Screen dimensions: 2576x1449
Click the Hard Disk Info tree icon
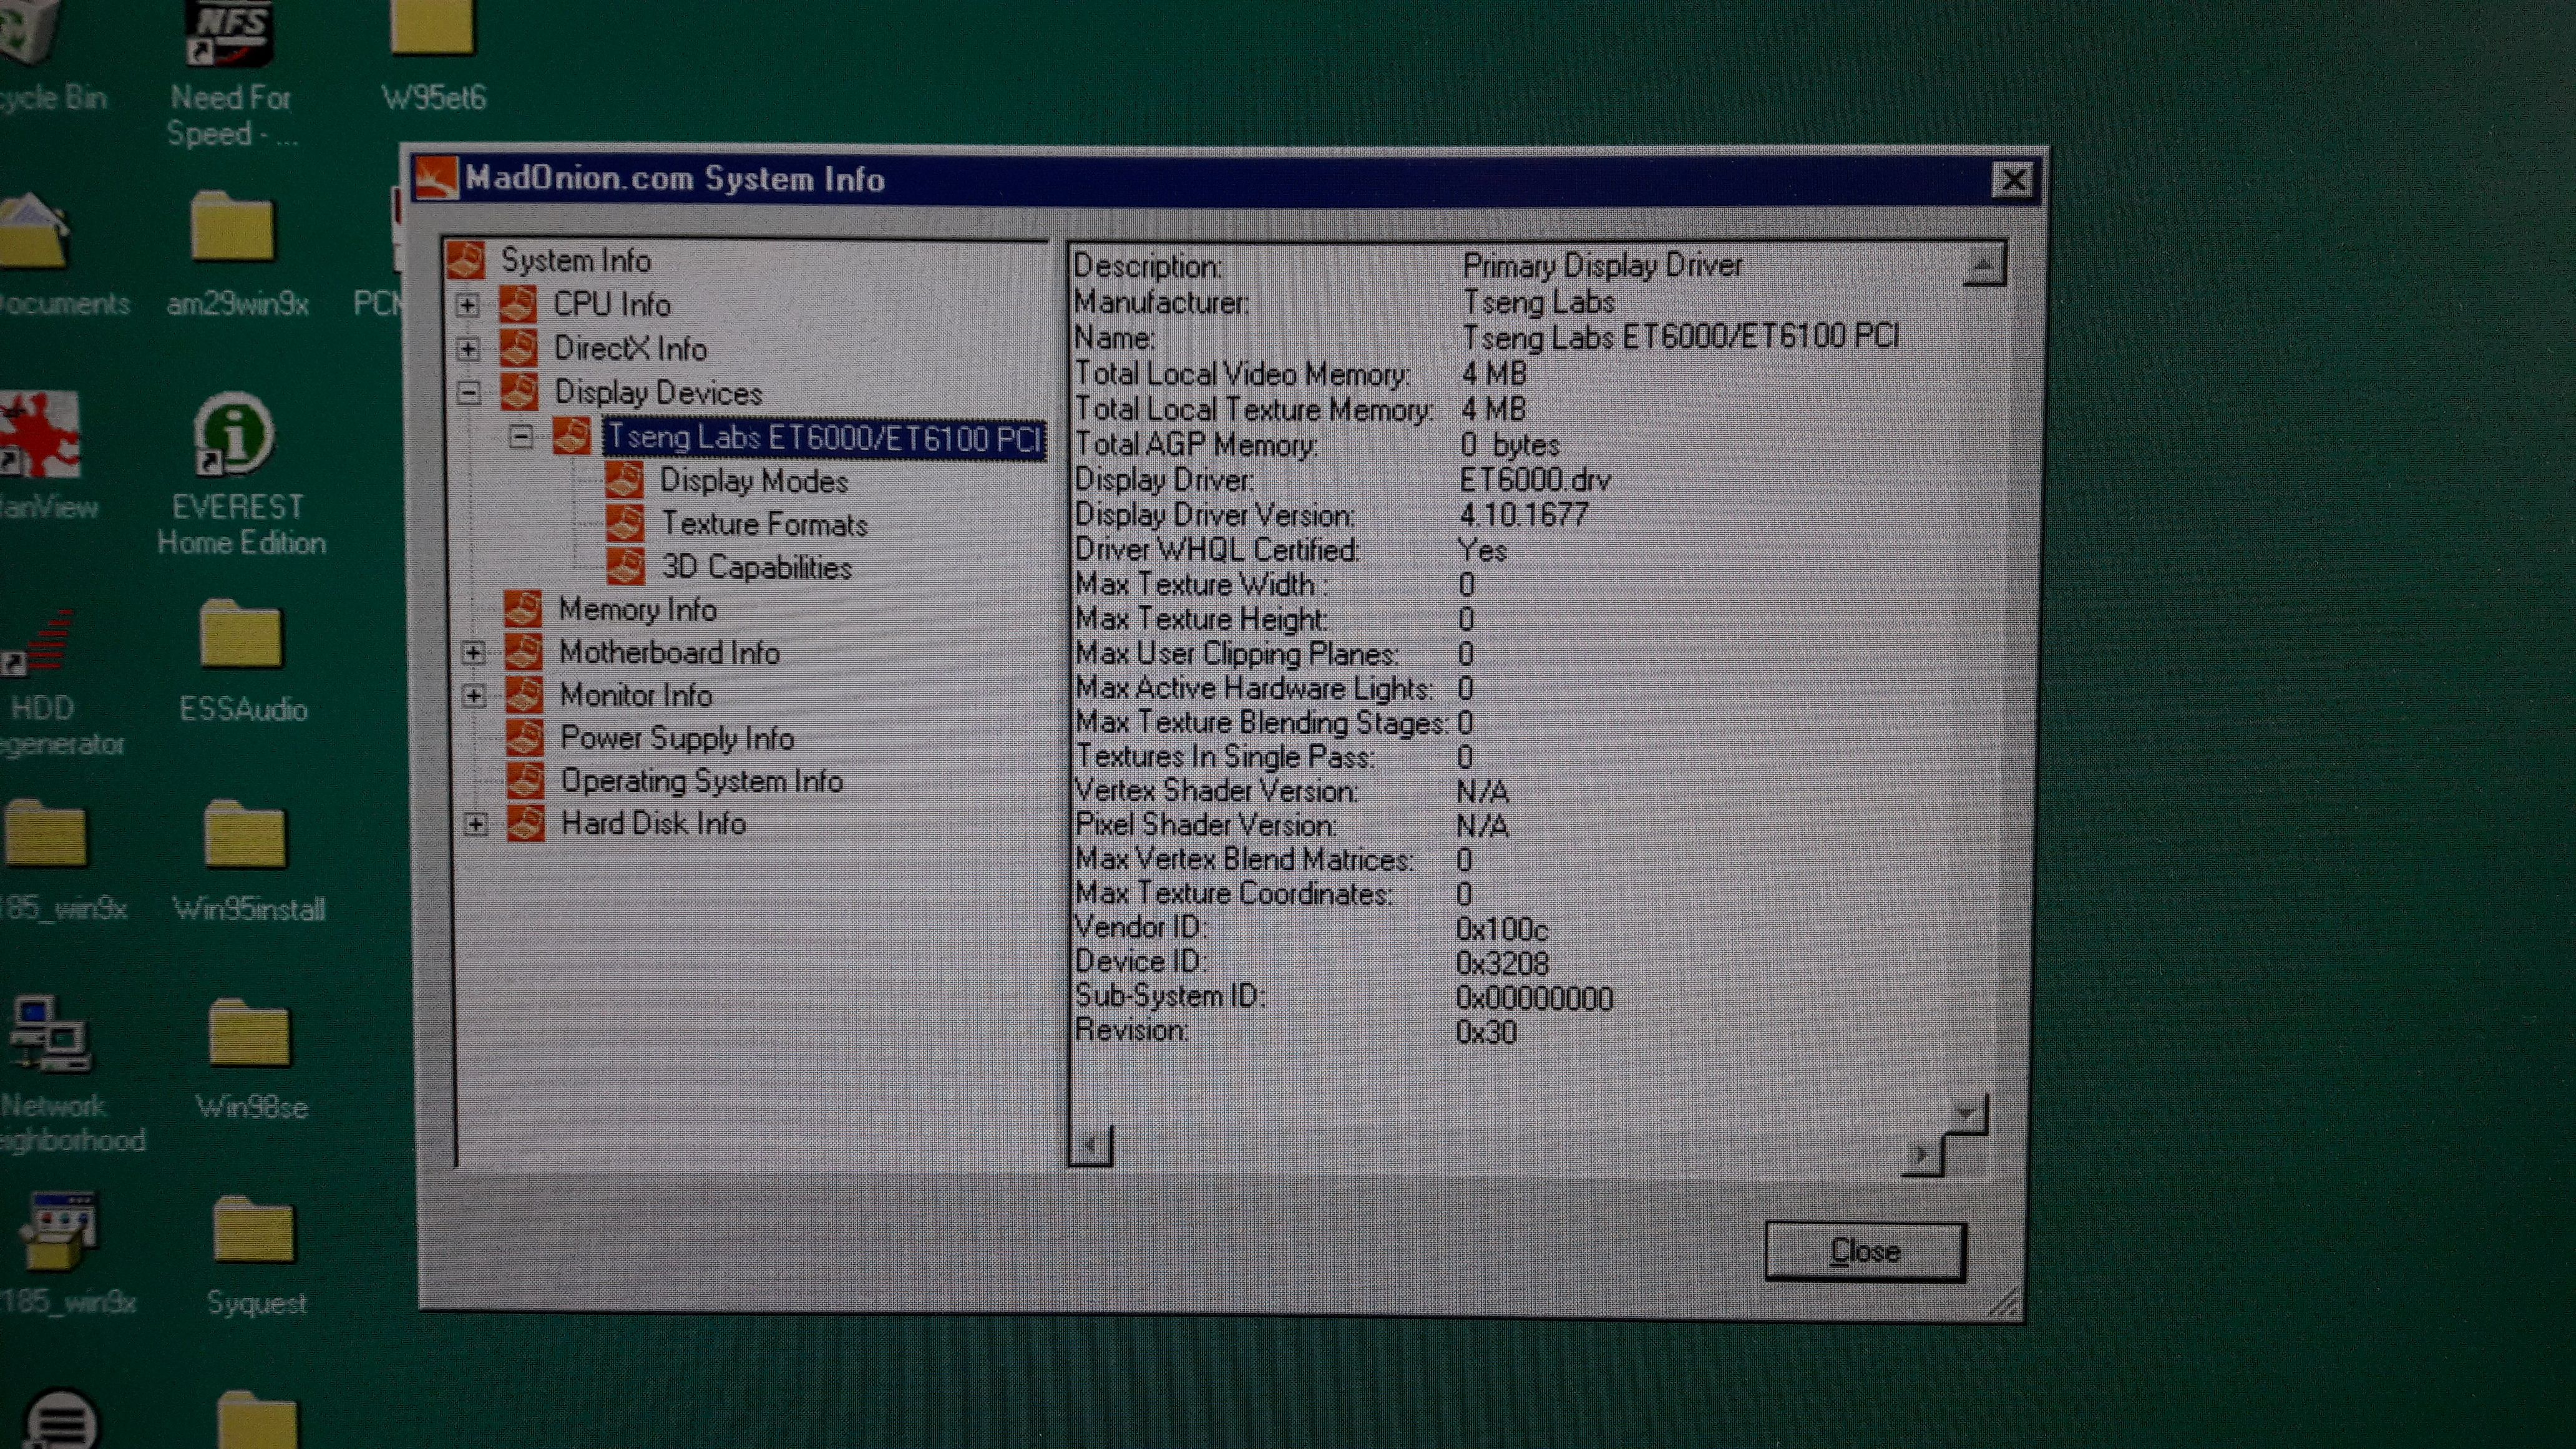pyautogui.click(x=526, y=824)
